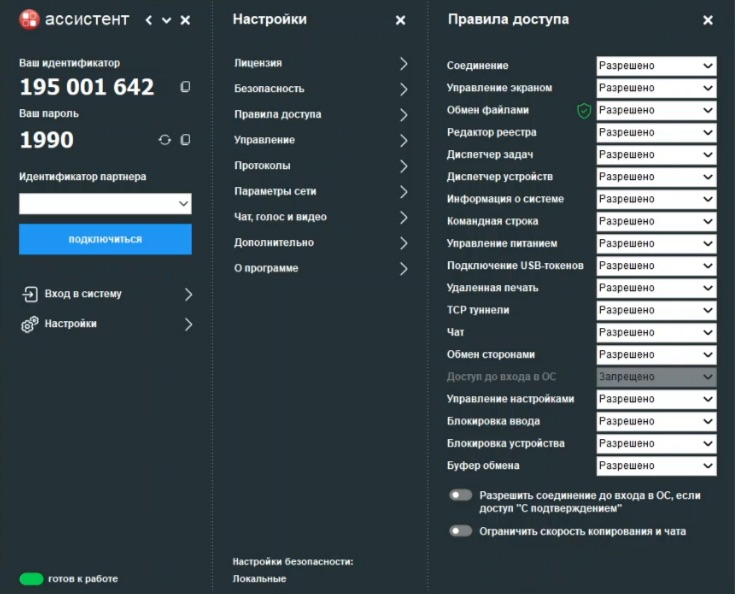
Task: Open the Командная строка dropdown
Action: (x=656, y=221)
